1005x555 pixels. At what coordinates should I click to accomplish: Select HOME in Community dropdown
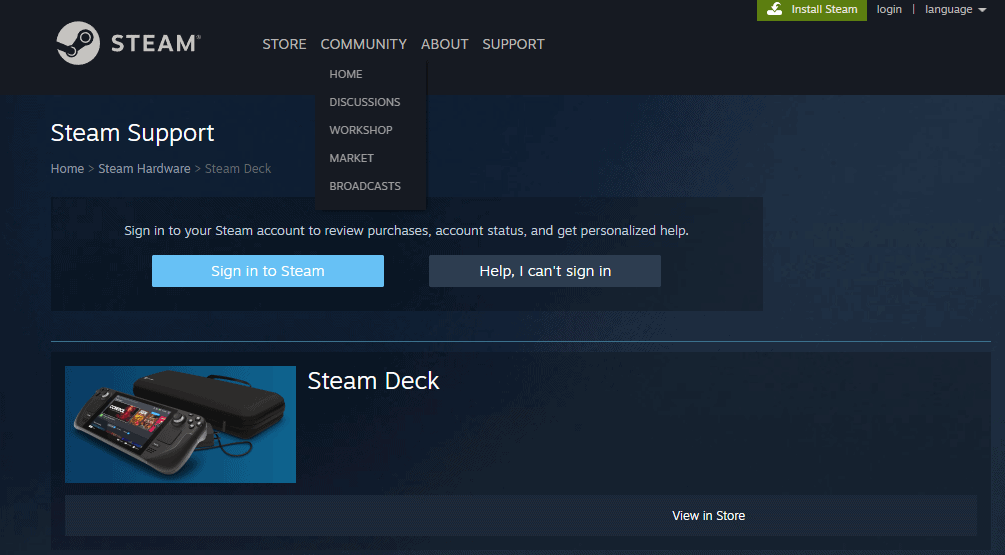345,74
